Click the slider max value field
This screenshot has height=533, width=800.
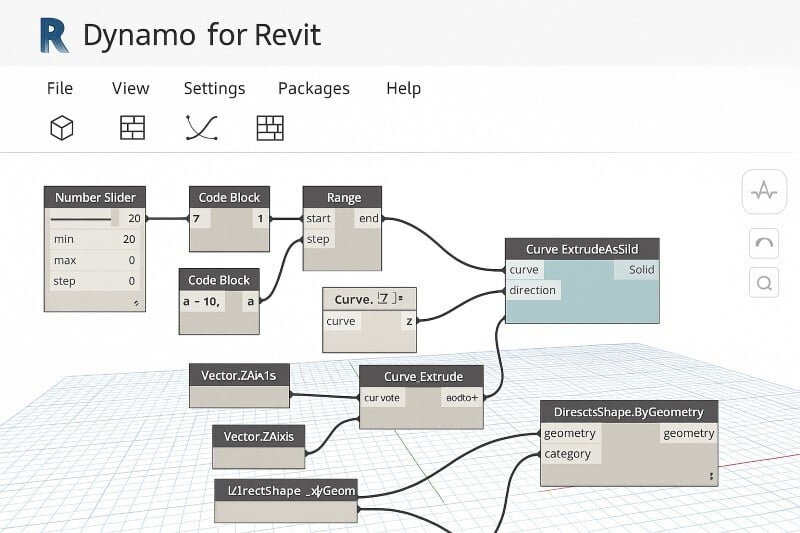(x=132, y=260)
